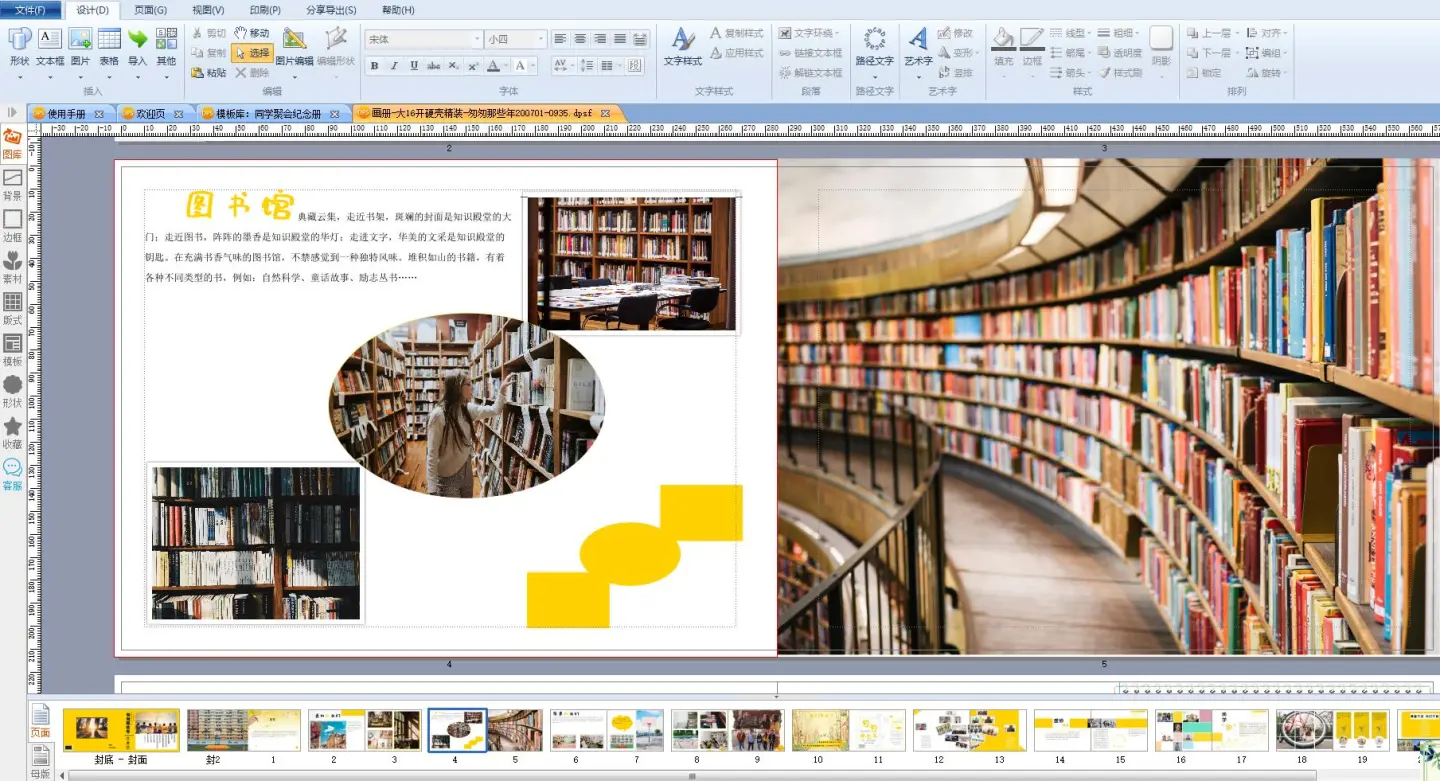Image resolution: width=1440 pixels, height=781 pixels.
Task: Click the 粘贴 paste icon
Action: tap(209, 73)
